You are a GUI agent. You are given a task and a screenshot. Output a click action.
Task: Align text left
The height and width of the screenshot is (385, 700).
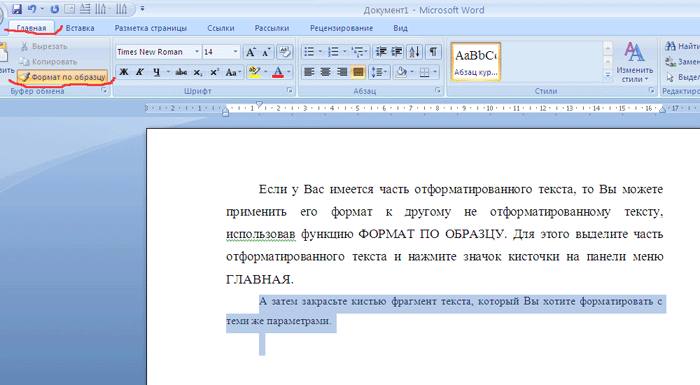coord(309,72)
